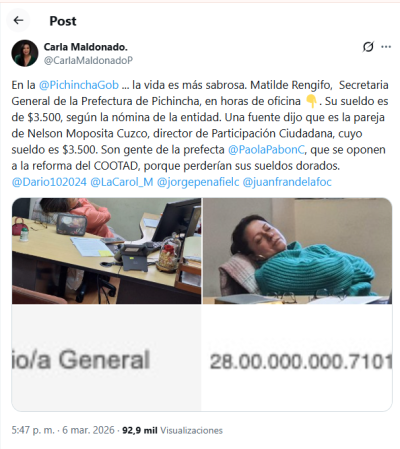Open the image showing 28.00.000.000.7101
400x449 pixels.
(x=297, y=358)
